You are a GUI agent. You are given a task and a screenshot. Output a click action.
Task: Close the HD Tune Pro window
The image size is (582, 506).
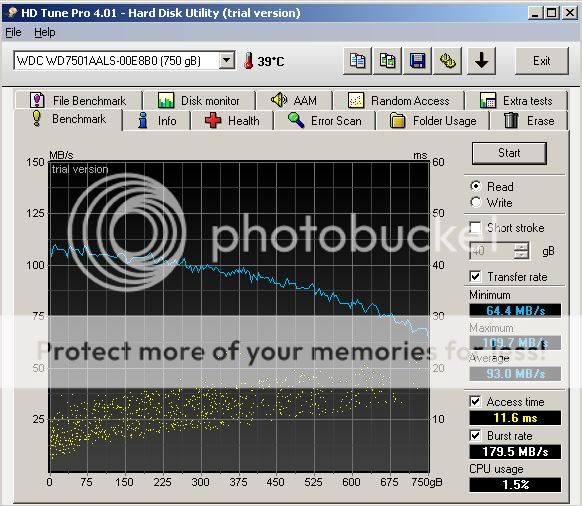pos(570,13)
